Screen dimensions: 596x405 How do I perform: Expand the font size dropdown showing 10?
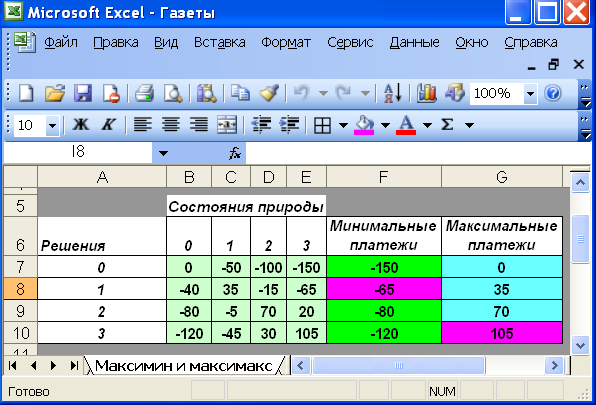pos(52,125)
